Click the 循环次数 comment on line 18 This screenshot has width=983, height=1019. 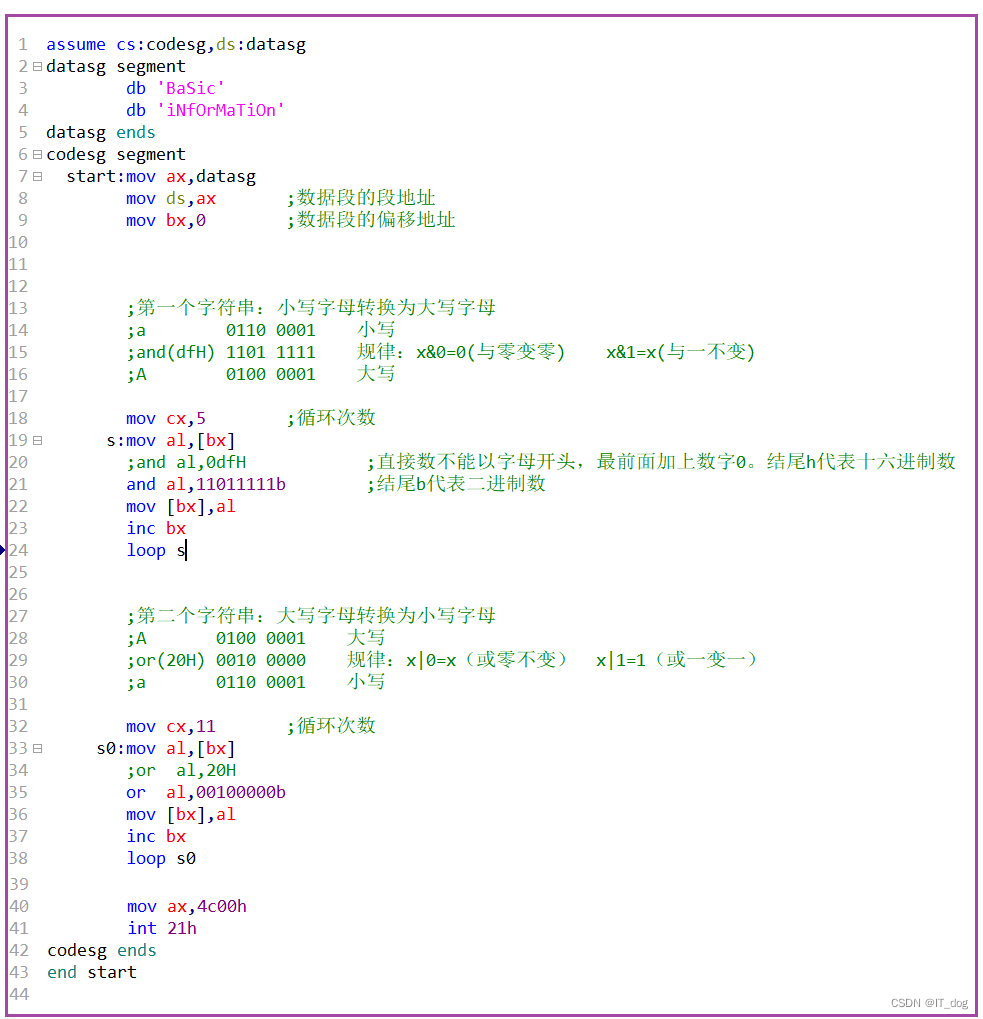tap(332, 418)
